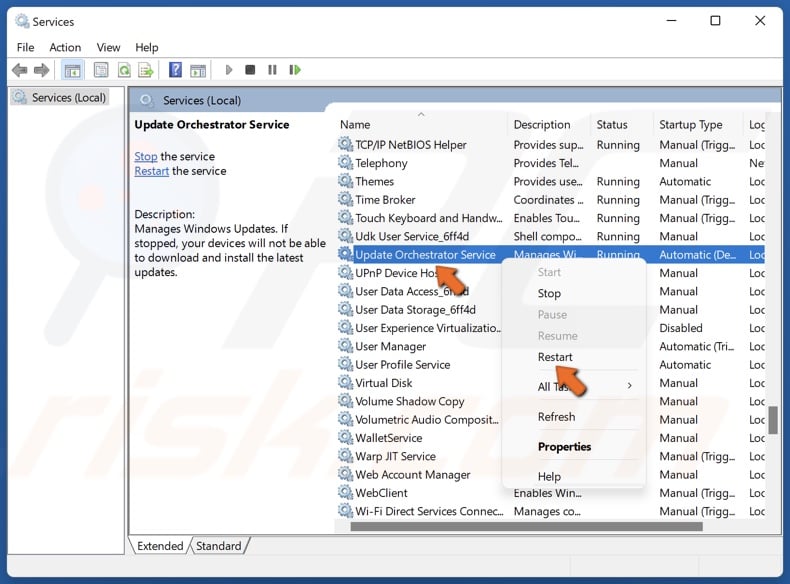Open Properties from the context menu
The height and width of the screenshot is (584, 790).
[x=564, y=446]
